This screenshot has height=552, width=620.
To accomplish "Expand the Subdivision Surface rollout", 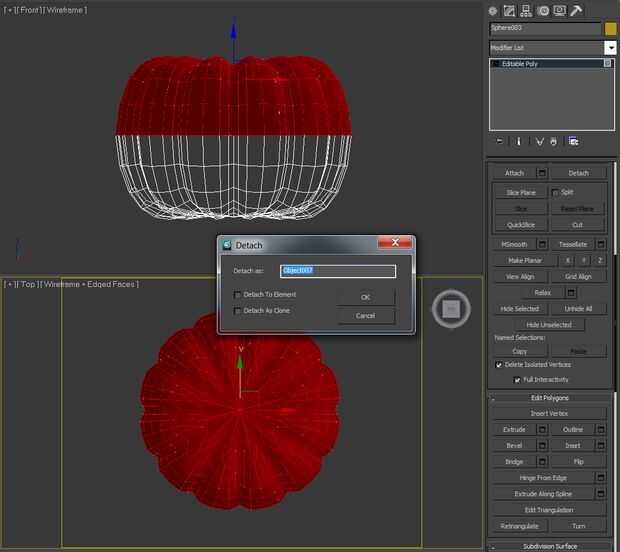I will (x=552, y=546).
